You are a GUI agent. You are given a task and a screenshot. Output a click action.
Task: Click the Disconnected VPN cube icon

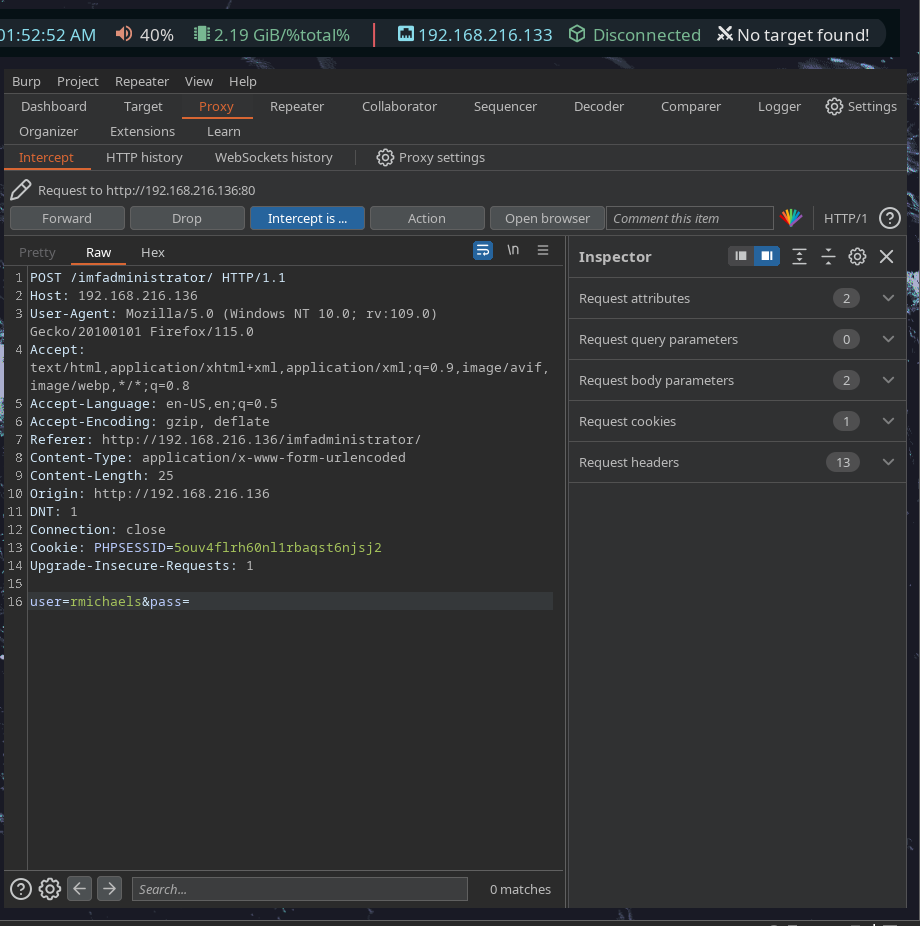pos(577,34)
